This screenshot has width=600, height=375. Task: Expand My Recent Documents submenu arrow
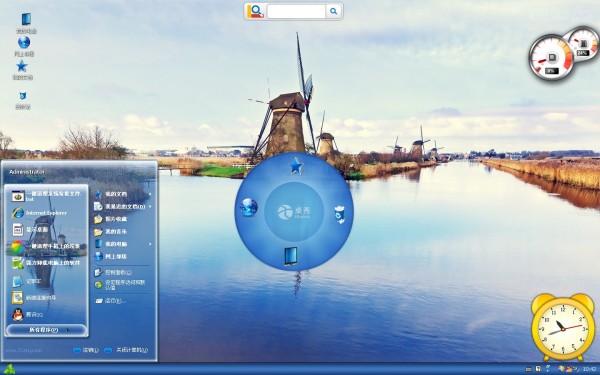[150, 207]
